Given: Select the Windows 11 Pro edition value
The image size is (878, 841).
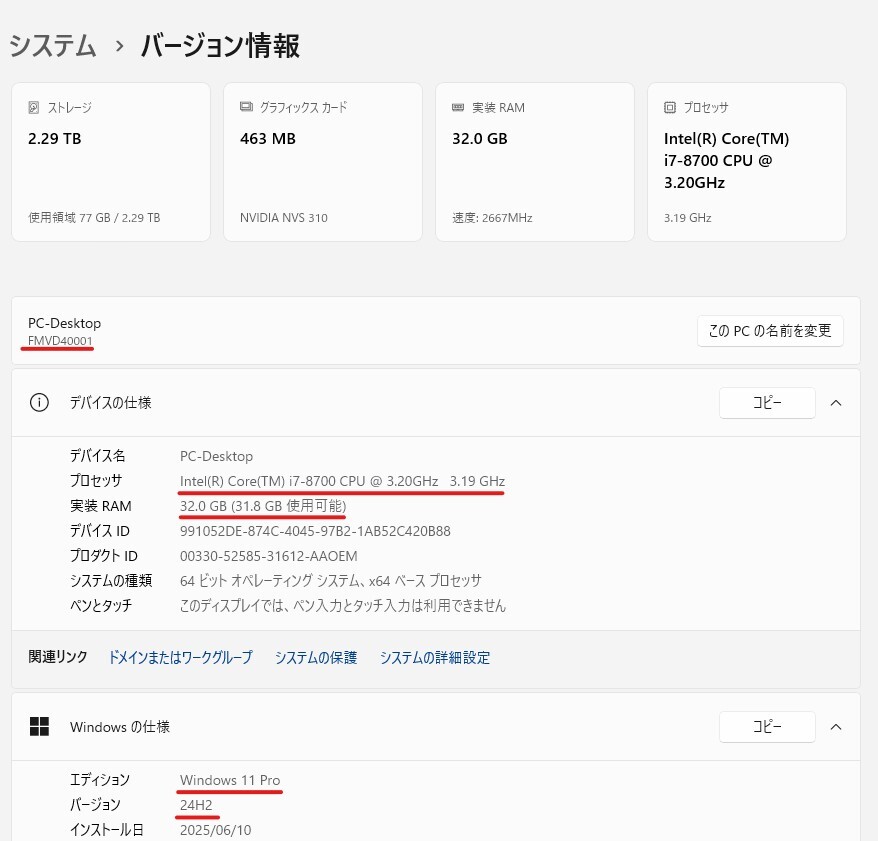Looking at the screenshot, I should tap(230, 780).
